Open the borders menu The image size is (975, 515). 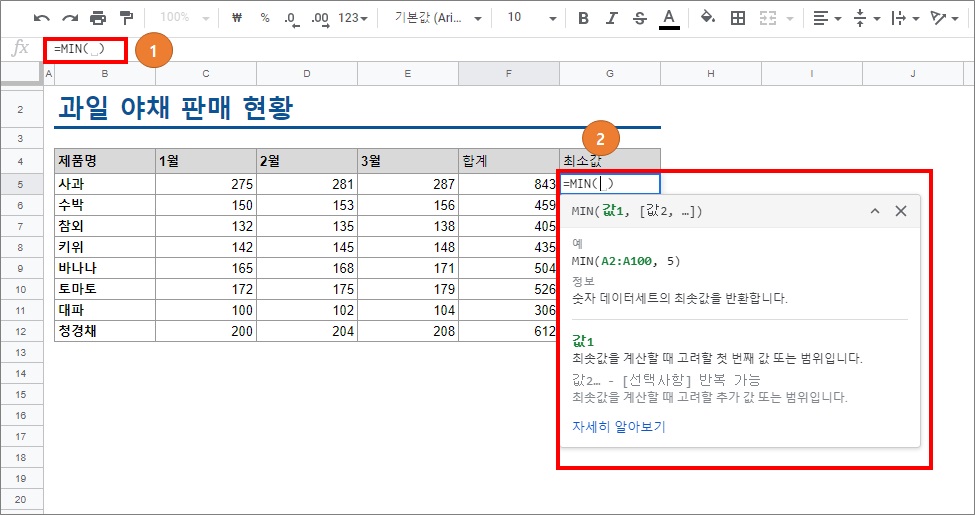point(738,18)
